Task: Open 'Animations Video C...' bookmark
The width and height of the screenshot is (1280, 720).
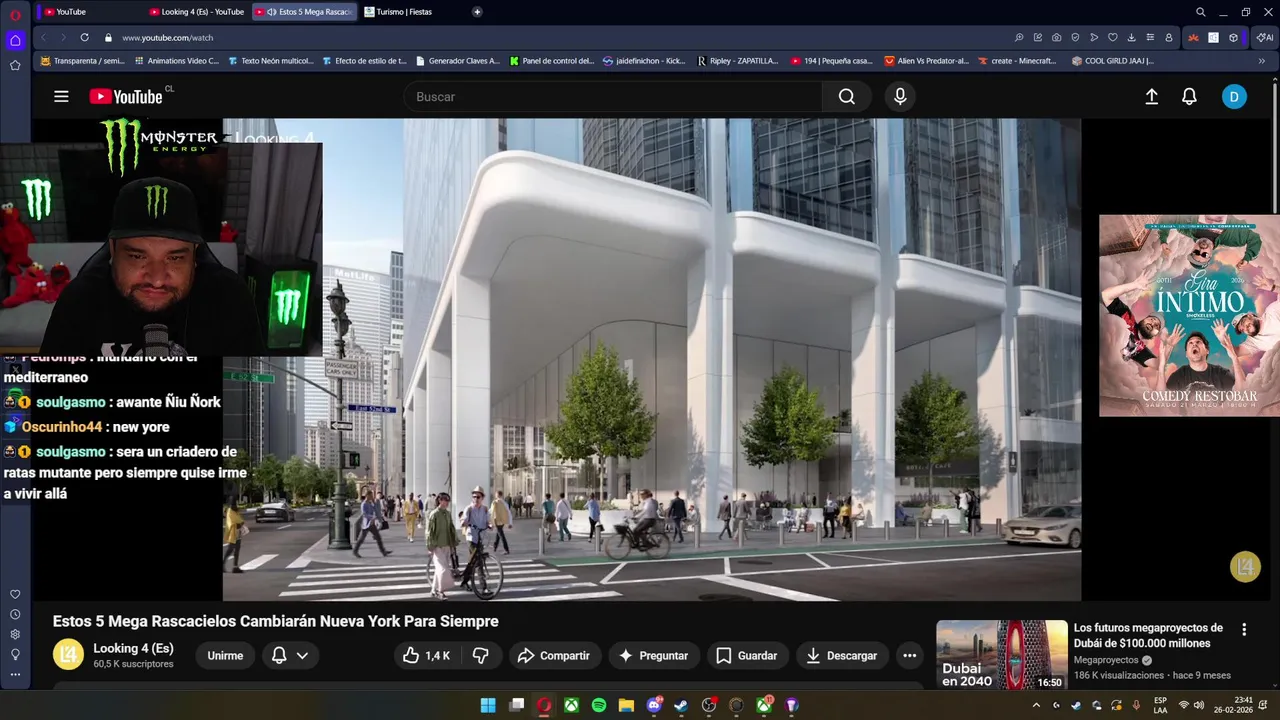Action: click(176, 61)
